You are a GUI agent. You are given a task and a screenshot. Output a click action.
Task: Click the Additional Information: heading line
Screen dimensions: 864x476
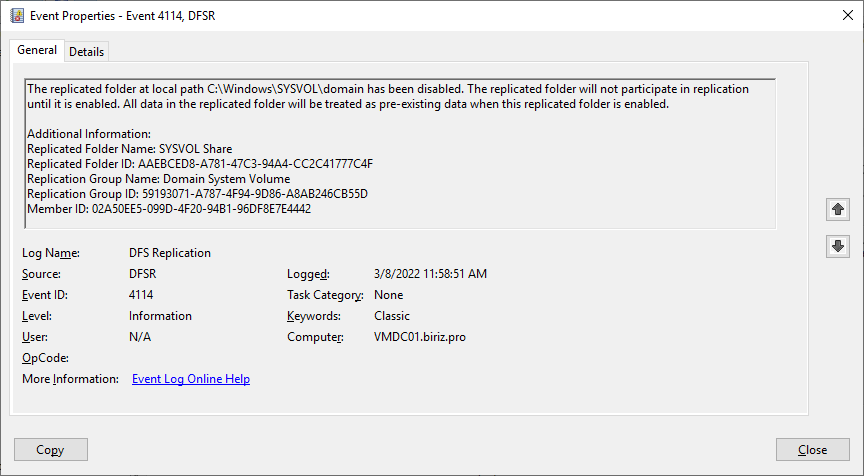click(89, 134)
